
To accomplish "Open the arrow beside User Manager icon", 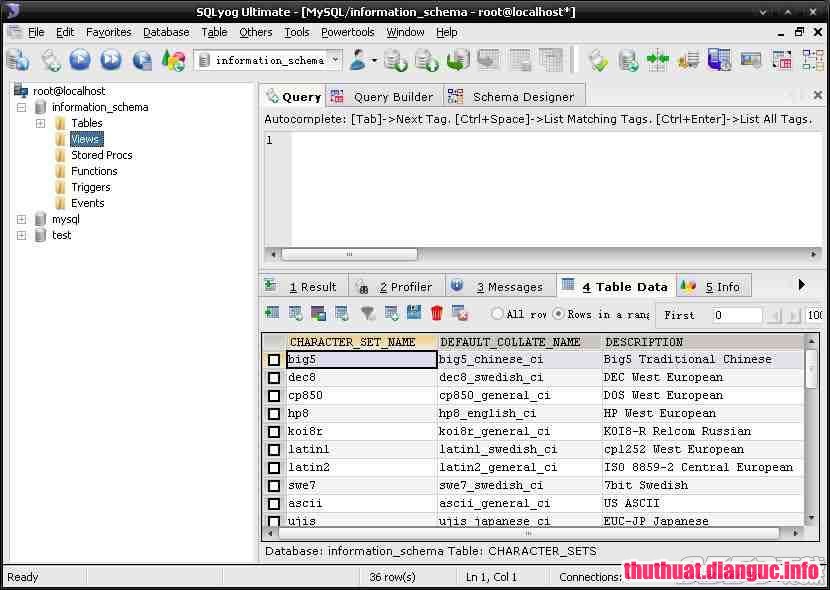I will pyautogui.click(x=374, y=60).
